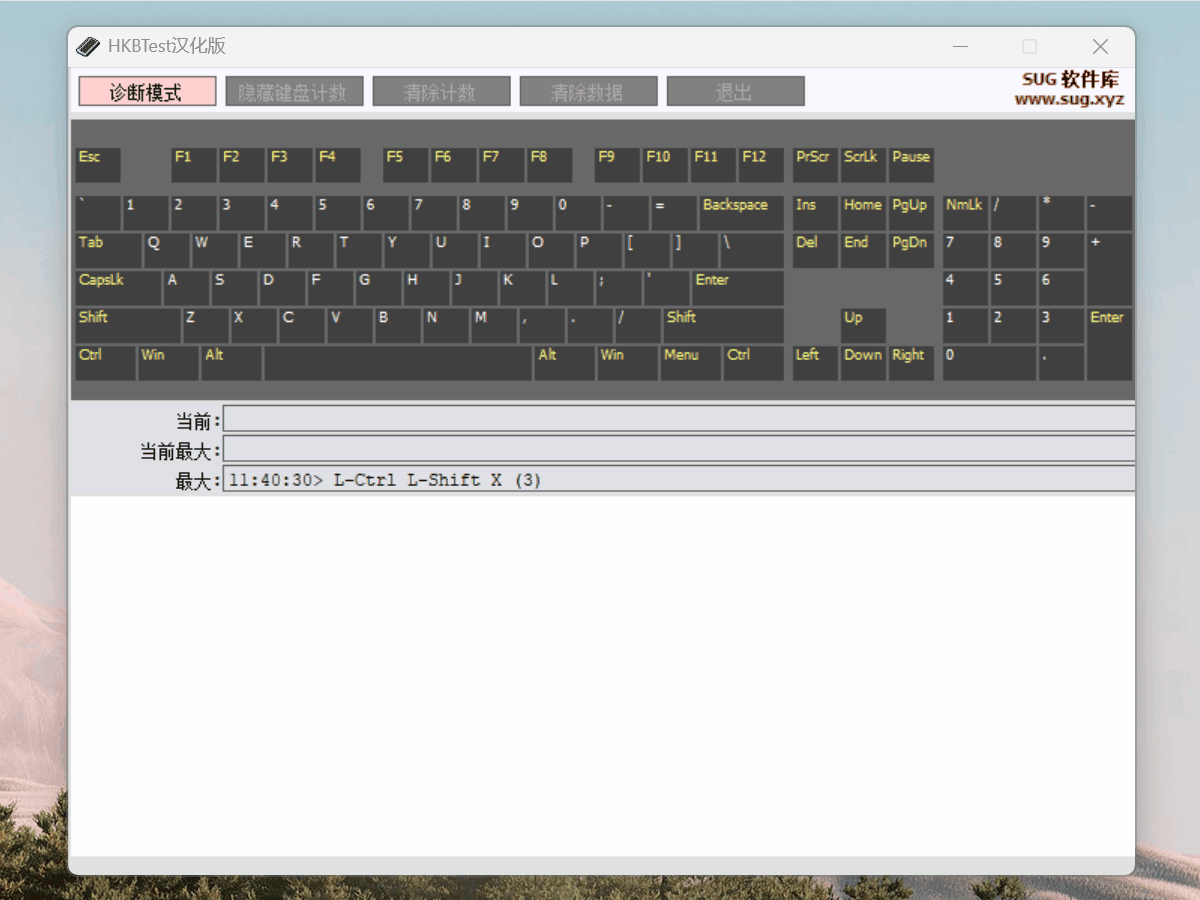Click the 退出 exit button
This screenshot has height=900, width=1200.
tap(735, 92)
